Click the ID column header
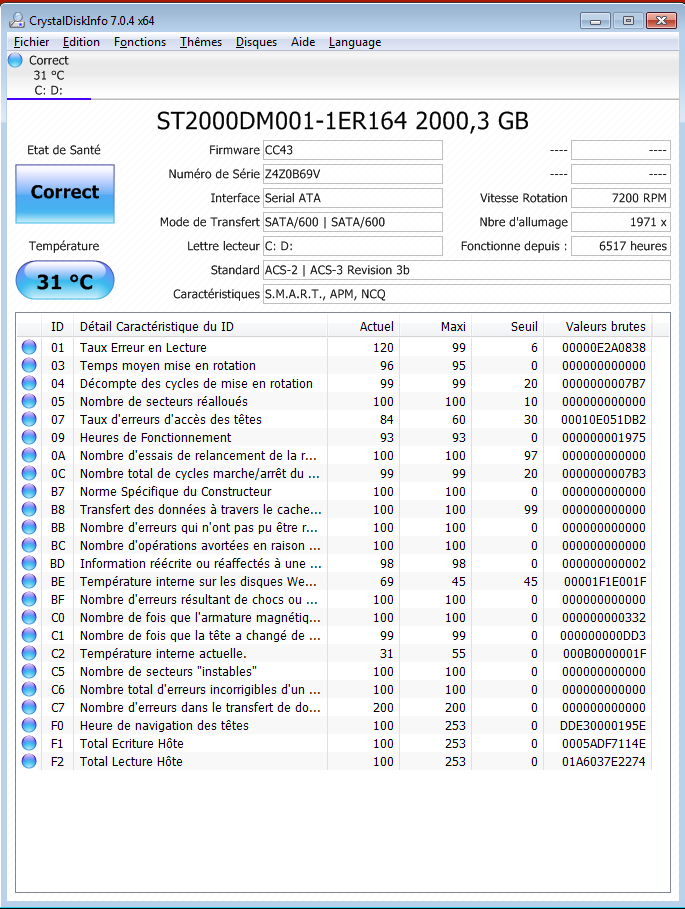Screen dimensions: 685x909 click(x=57, y=326)
